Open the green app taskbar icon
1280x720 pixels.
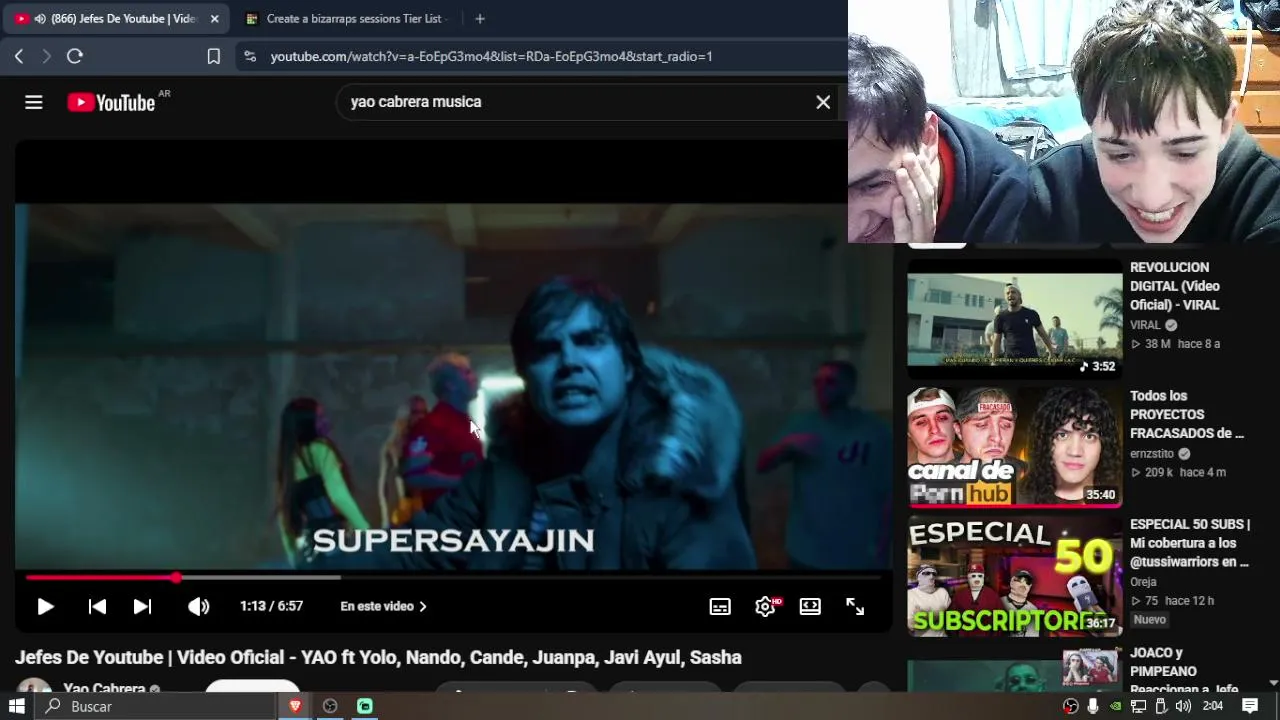coord(365,706)
